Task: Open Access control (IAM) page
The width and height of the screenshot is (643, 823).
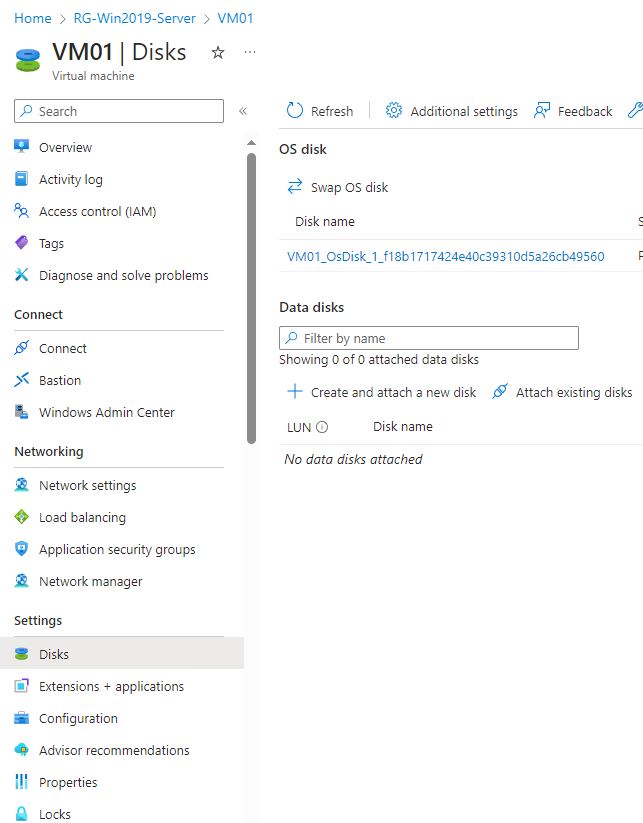Action: click(x=97, y=211)
